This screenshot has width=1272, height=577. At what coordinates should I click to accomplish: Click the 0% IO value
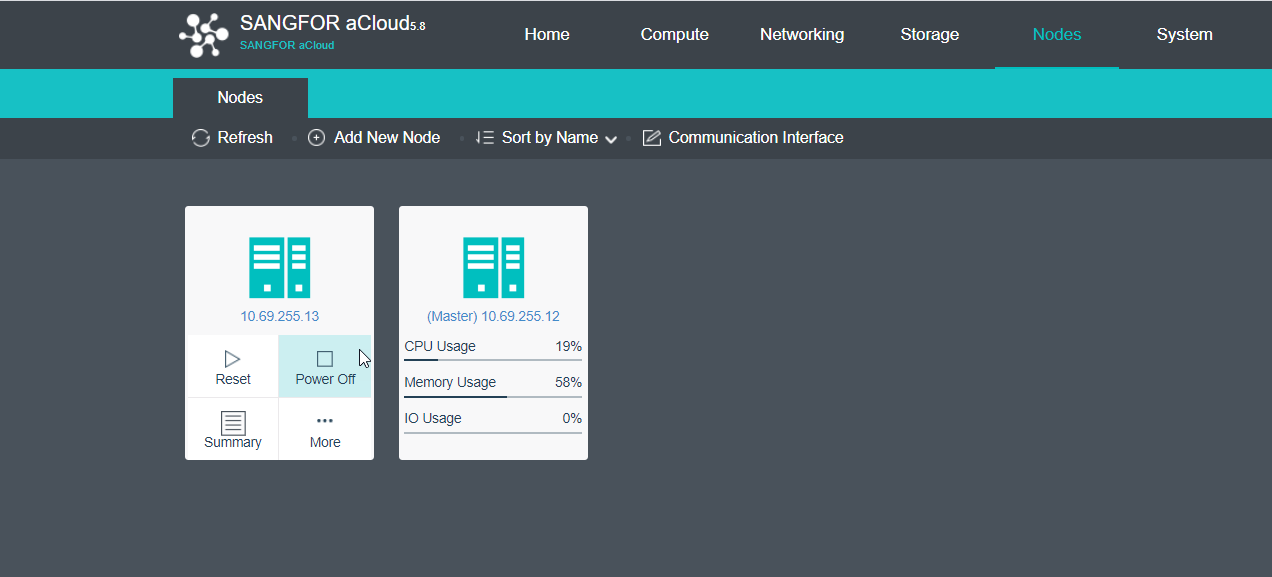572,418
